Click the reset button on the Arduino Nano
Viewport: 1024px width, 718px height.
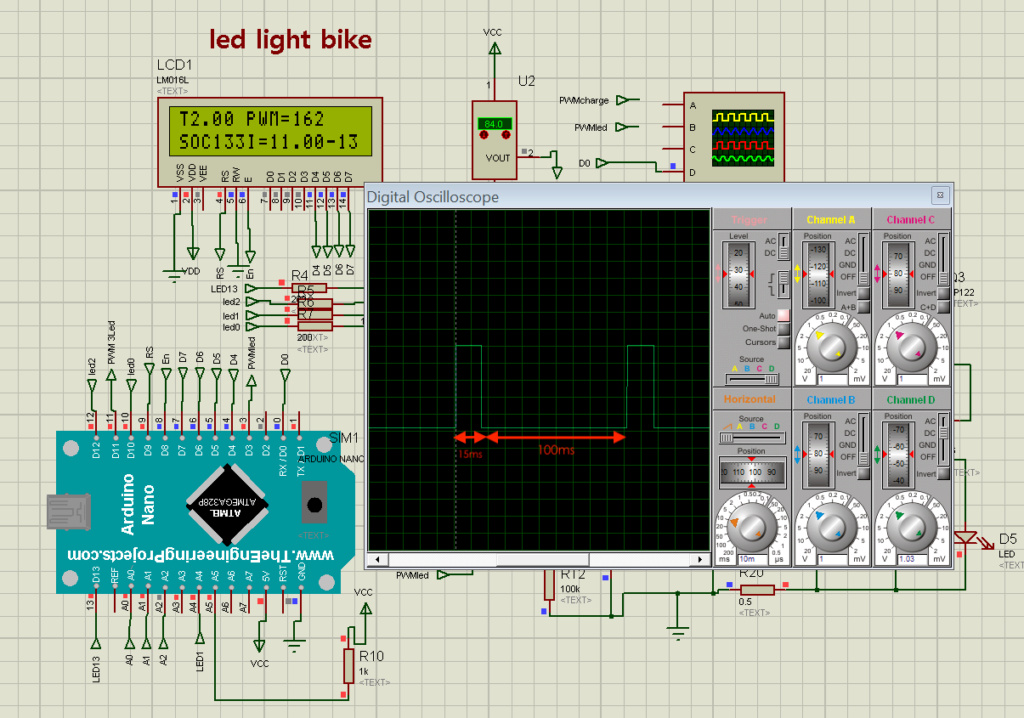(314, 504)
